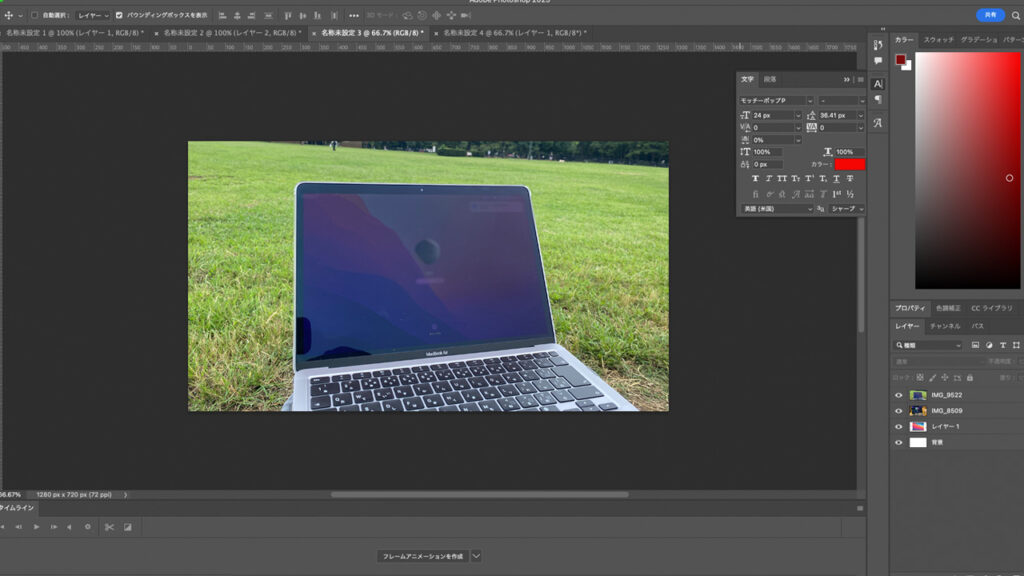Click the lock position icon in Layers
This screenshot has width=1024, height=576.
click(x=944, y=377)
